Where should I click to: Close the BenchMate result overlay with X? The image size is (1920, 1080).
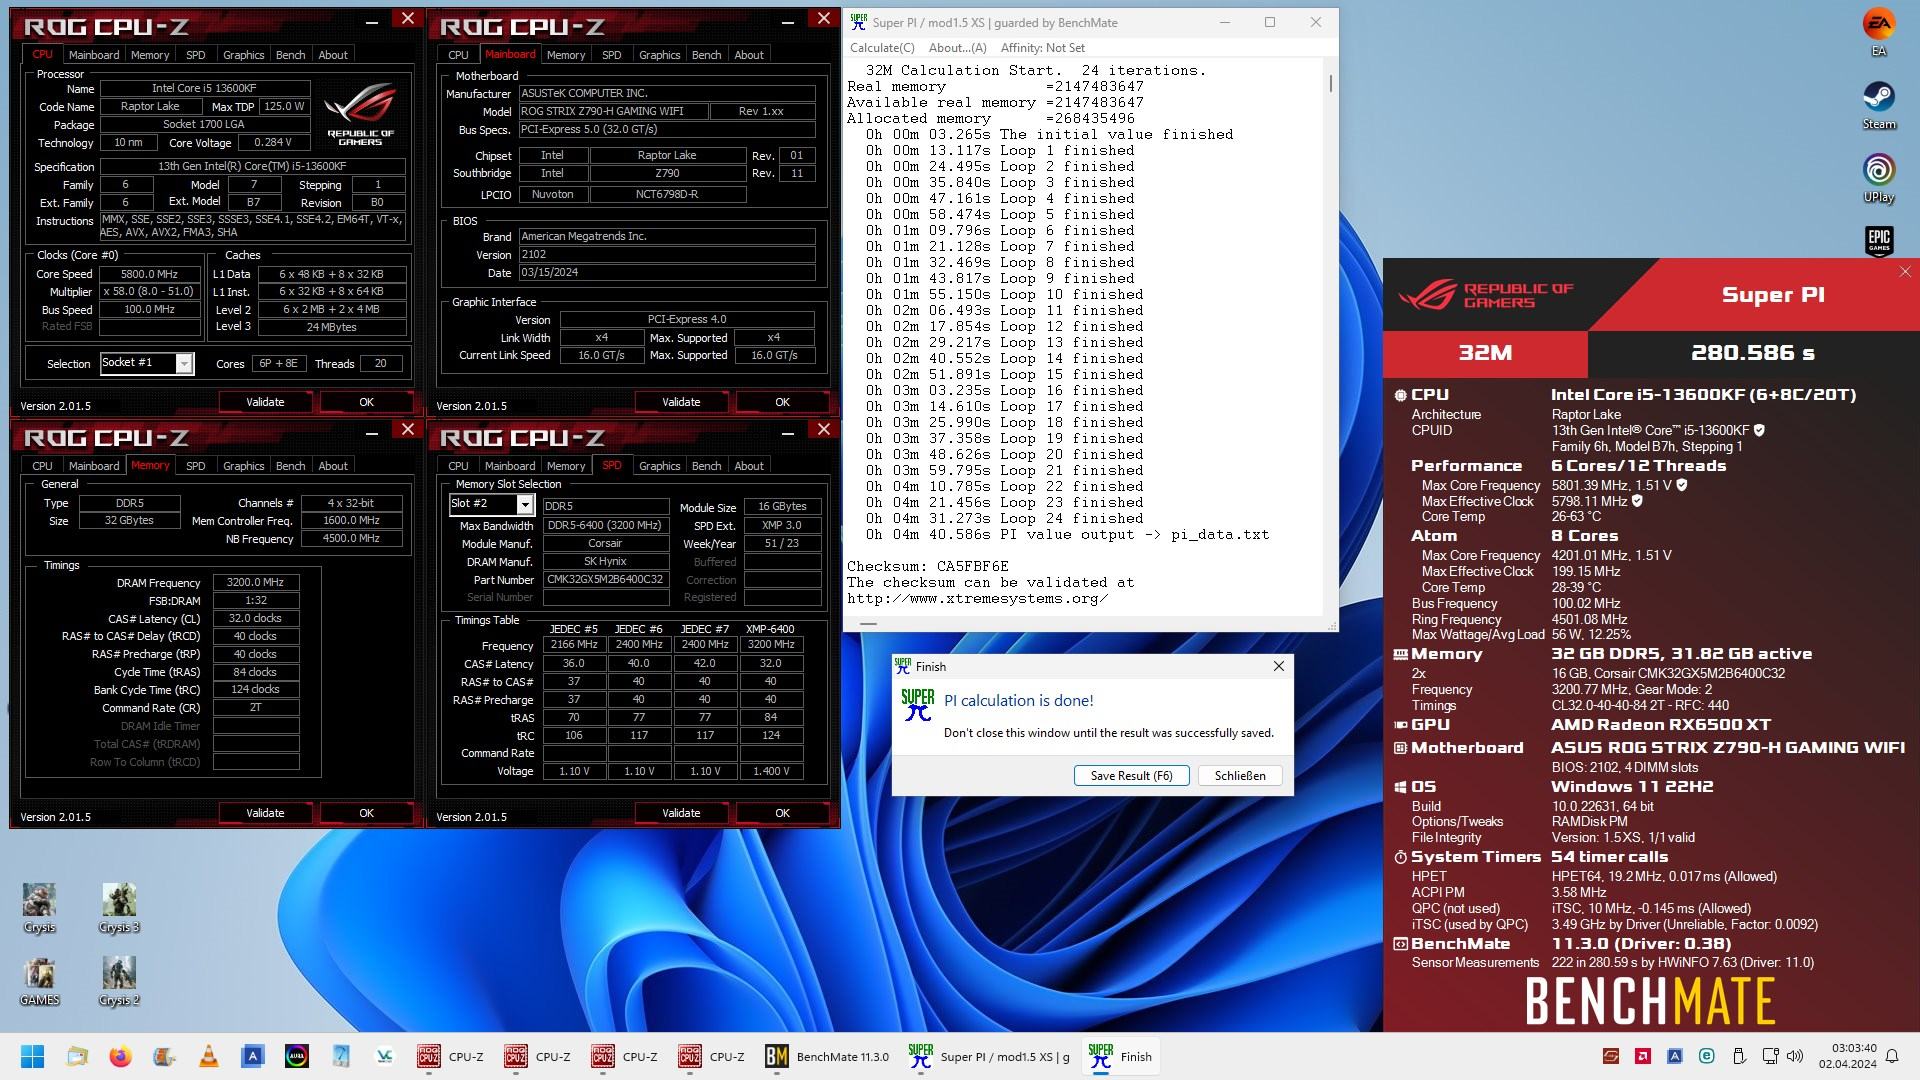(x=1904, y=272)
